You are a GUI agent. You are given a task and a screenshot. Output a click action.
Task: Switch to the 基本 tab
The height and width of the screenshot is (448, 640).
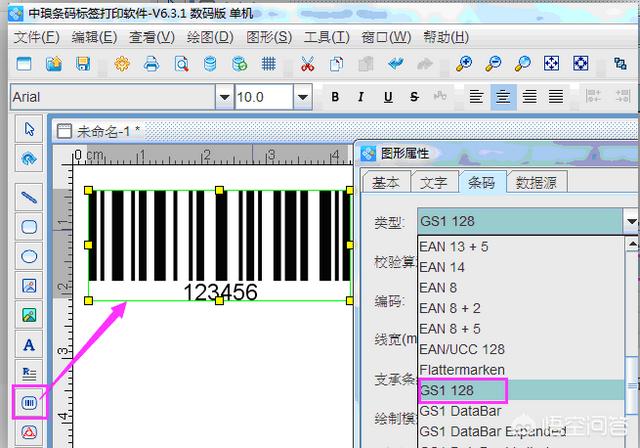point(386,182)
